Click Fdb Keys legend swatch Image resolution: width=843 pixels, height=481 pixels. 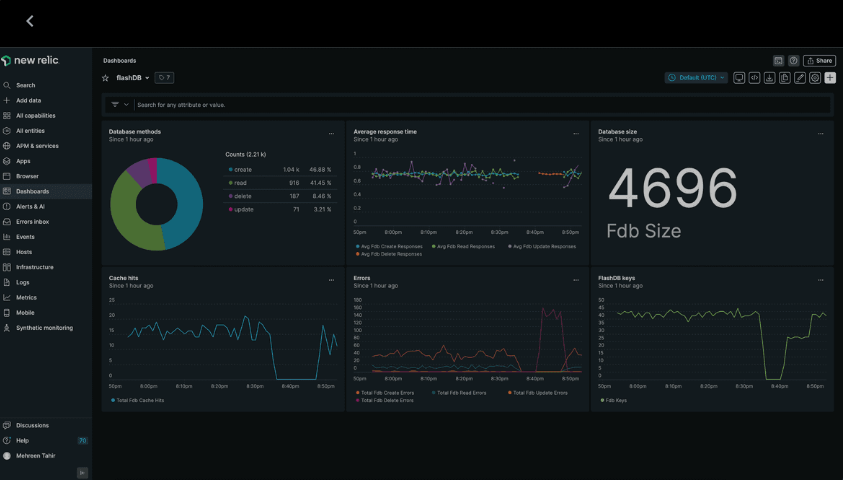[602, 400]
